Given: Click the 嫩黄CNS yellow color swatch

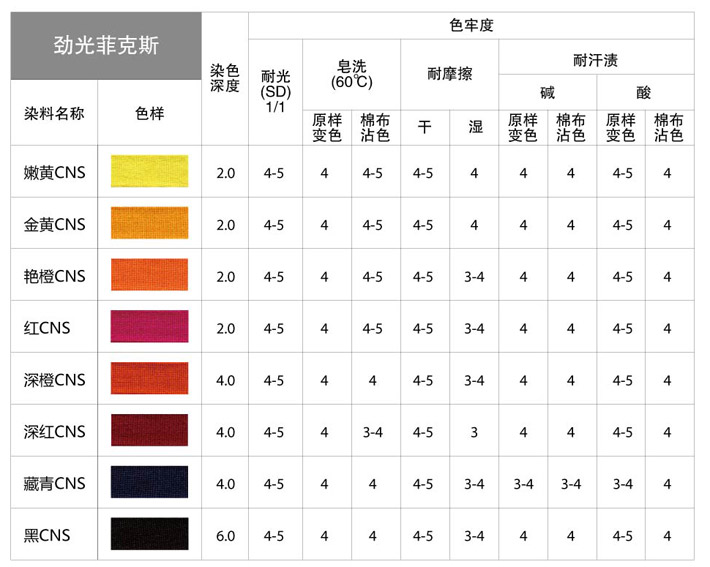Looking at the screenshot, I should click(x=149, y=173).
